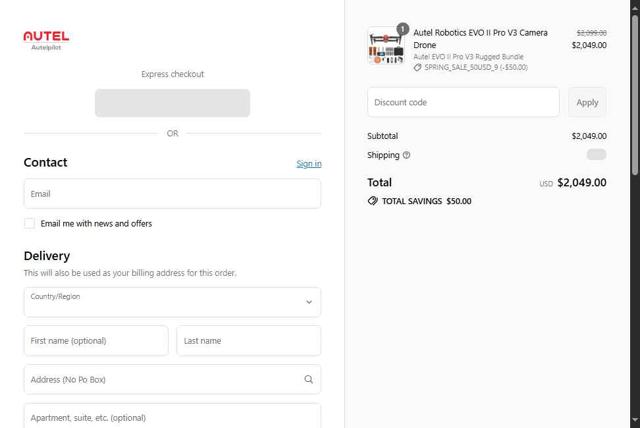This screenshot has width=640, height=428.
Task: Click the quantity badge on the product image
Action: 402,29
